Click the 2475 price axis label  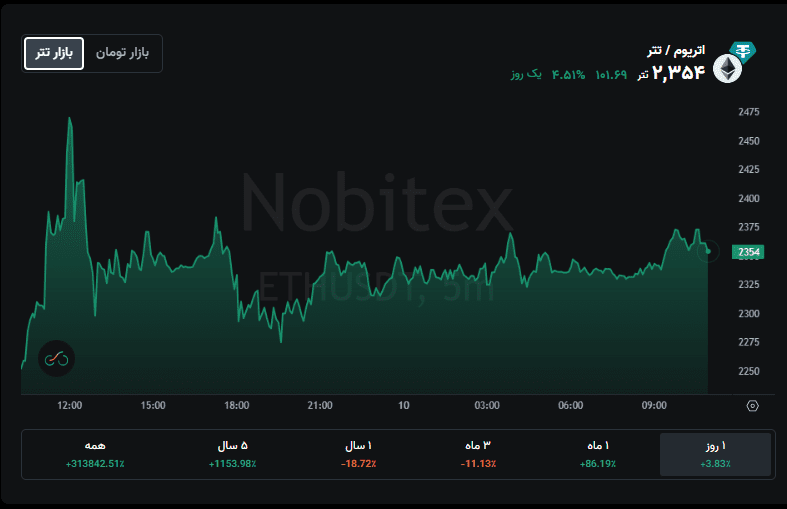(x=749, y=112)
